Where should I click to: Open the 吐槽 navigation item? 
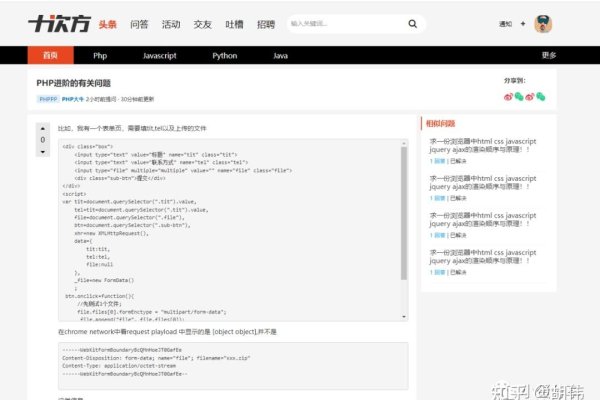point(234,24)
